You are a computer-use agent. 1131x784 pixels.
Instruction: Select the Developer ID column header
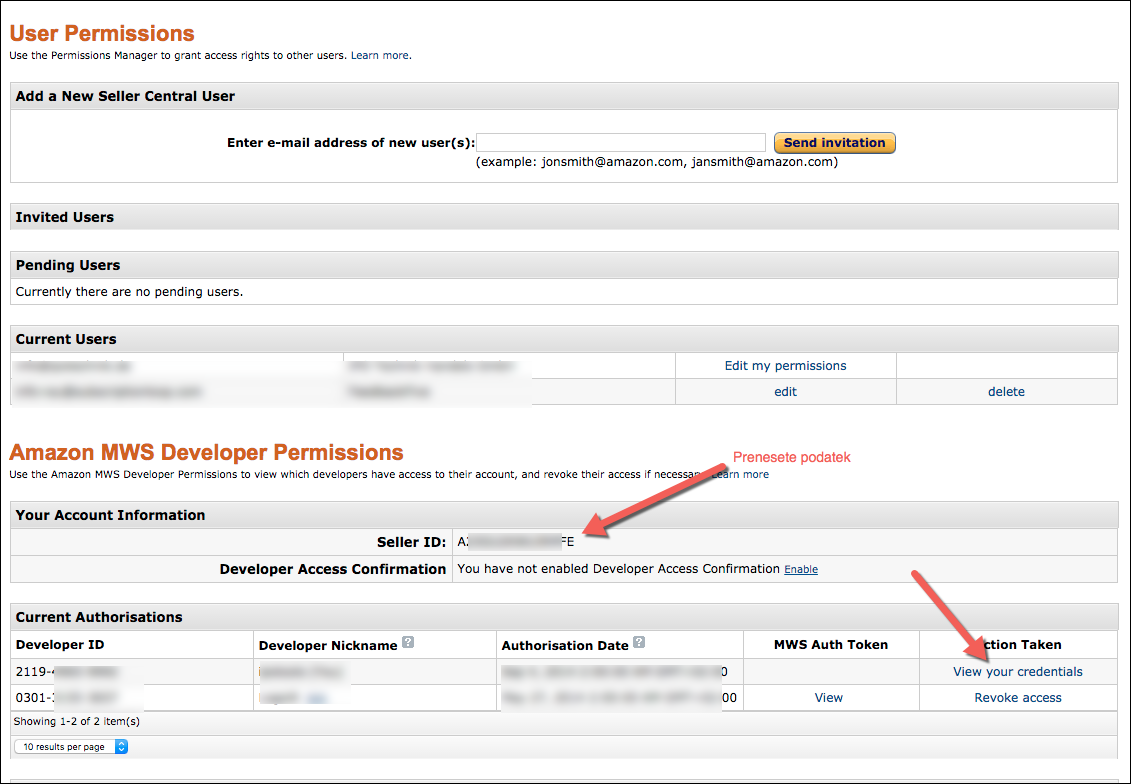point(60,645)
